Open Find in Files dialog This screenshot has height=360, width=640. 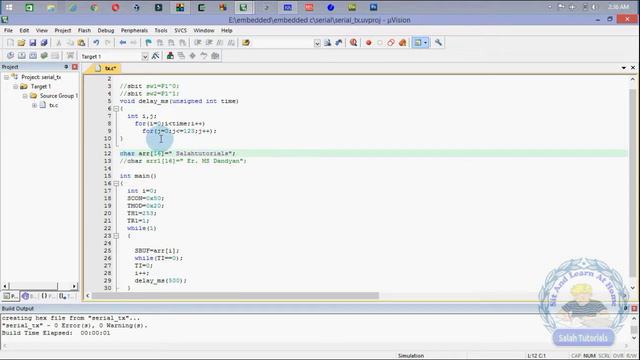point(246,43)
